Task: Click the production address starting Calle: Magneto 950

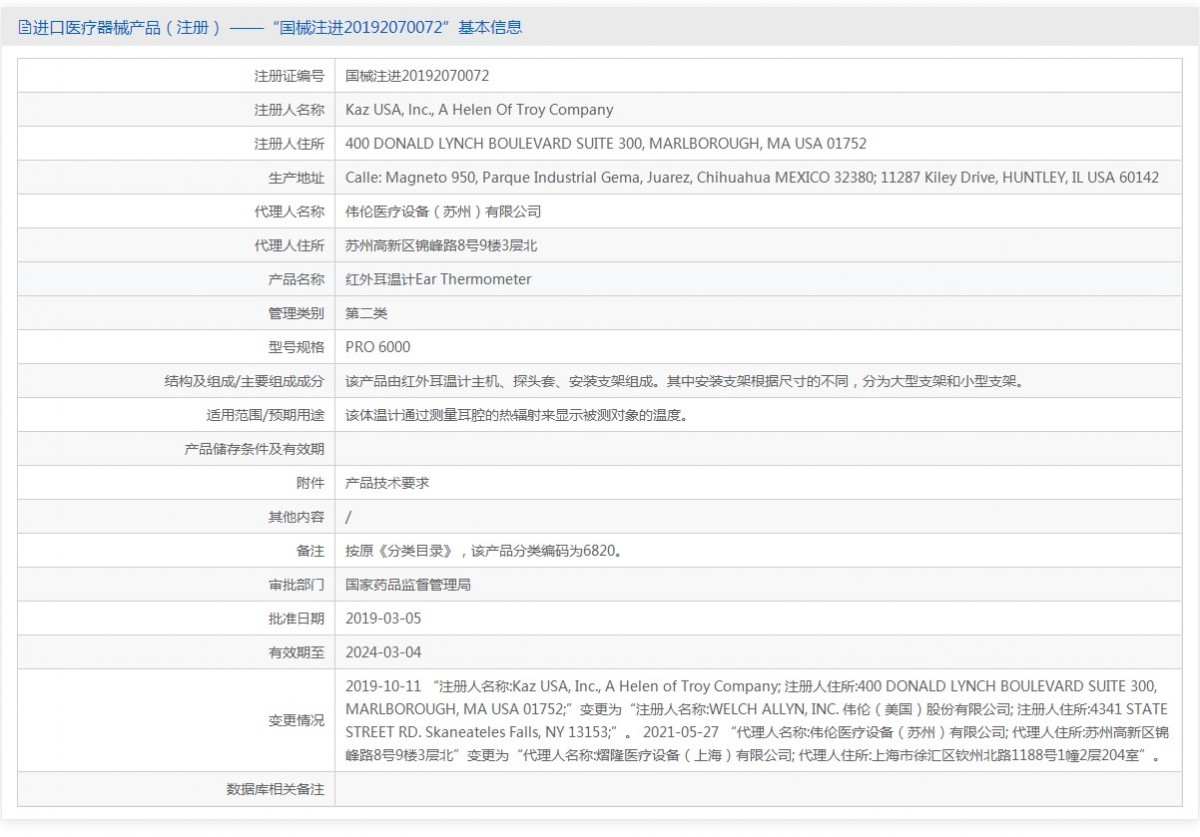Action: (752, 178)
